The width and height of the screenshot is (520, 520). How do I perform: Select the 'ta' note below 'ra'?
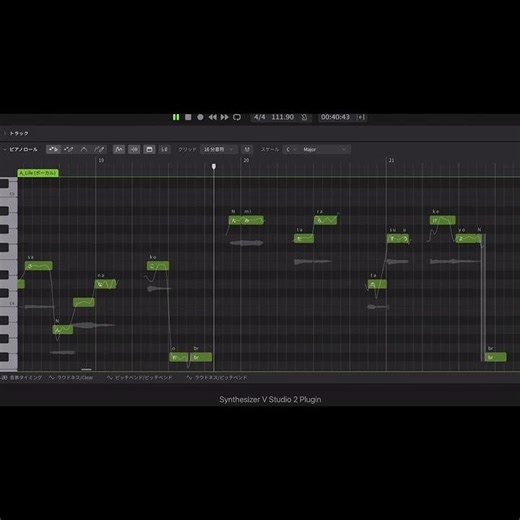point(304,239)
